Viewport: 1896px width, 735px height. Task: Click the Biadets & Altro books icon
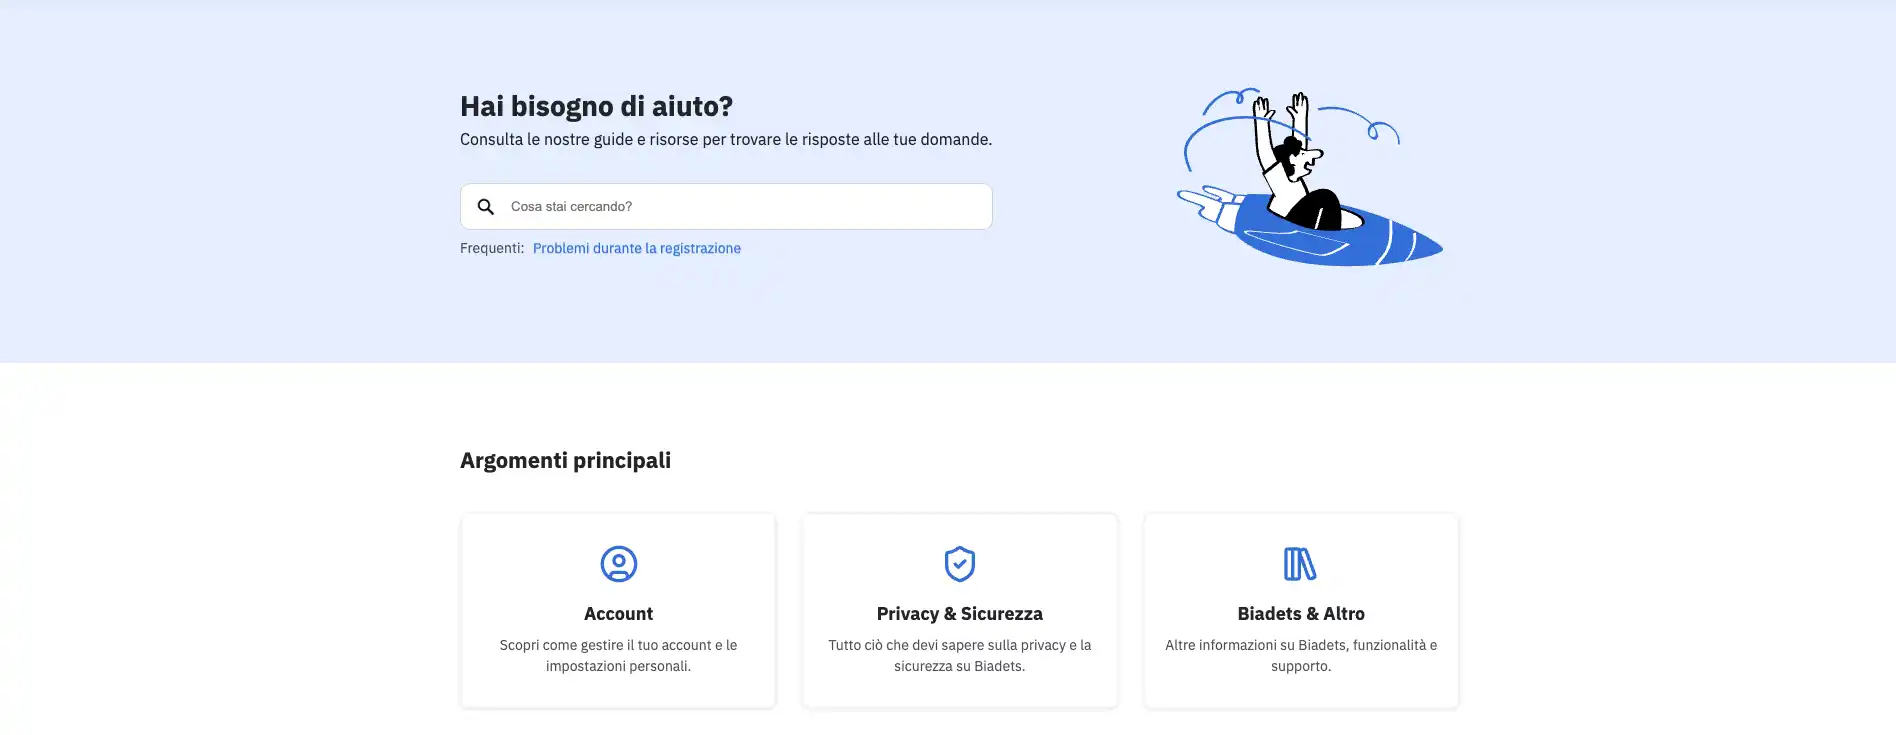(x=1300, y=564)
